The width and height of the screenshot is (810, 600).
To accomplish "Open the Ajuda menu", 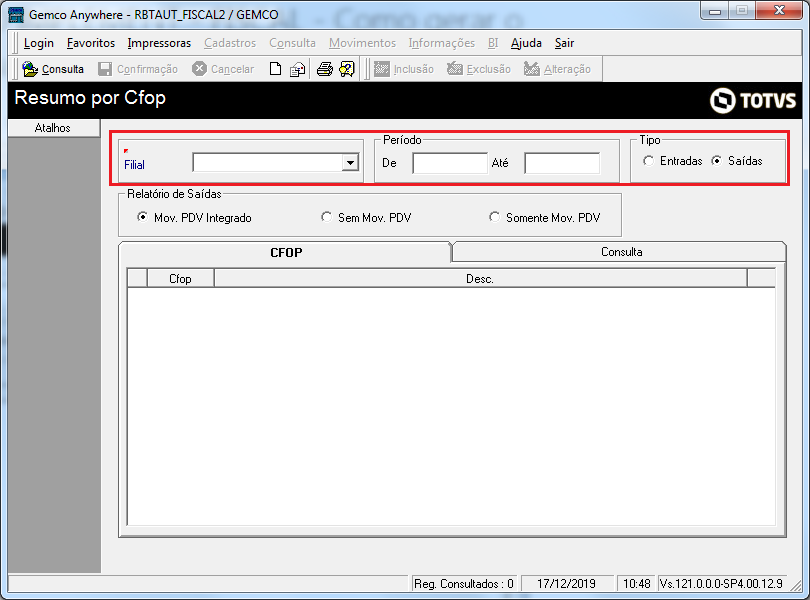I will pos(526,43).
